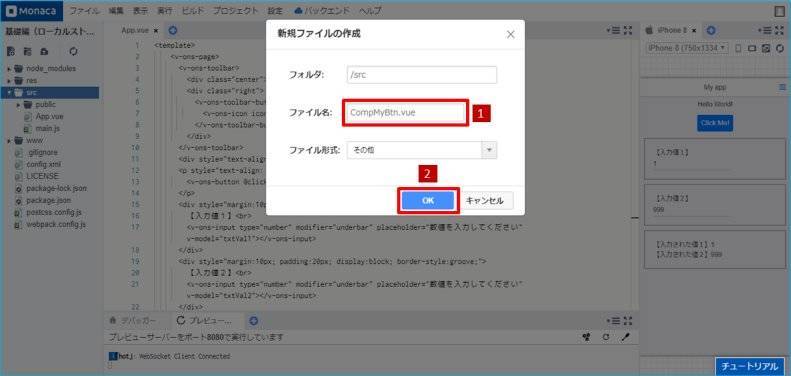791x376 pixels.
Task: Click the portrait orientation icon
Action: 738,48
